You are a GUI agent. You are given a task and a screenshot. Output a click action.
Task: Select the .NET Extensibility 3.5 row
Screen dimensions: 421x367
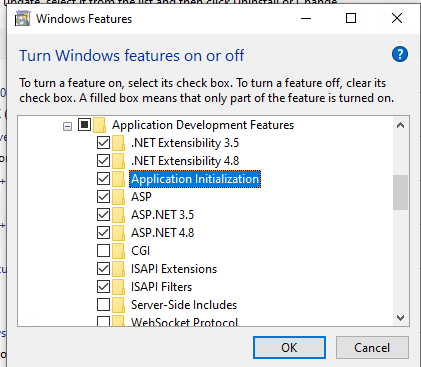pyautogui.click(x=185, y=143)
